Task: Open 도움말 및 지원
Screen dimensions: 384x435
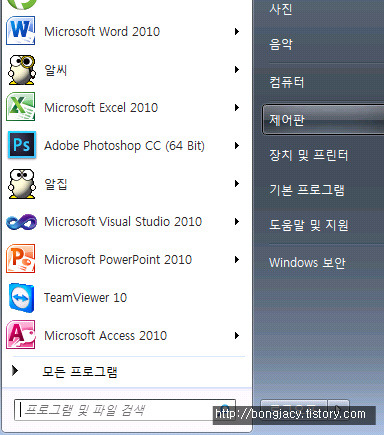Action: pyautogui.click(x=309, y=225)
